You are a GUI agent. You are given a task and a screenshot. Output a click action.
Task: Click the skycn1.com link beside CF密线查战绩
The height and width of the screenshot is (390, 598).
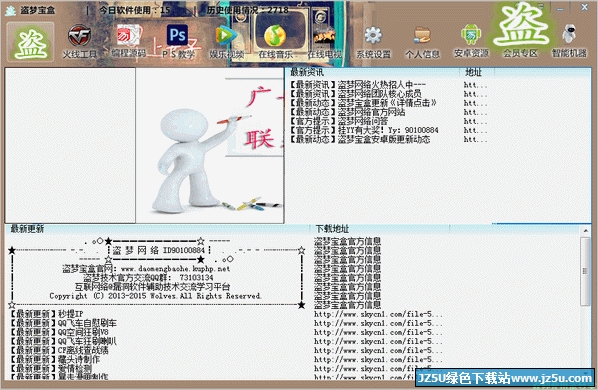[378, 351]
